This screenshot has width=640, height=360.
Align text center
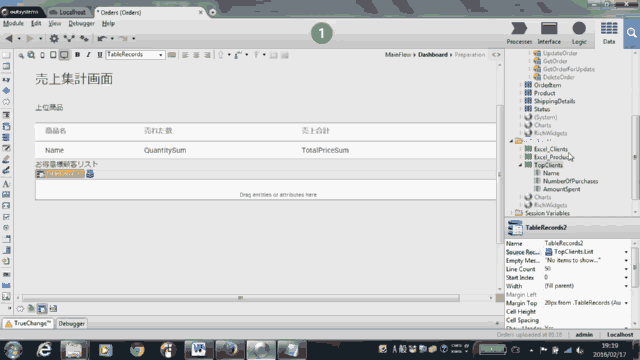coord(196,55)
